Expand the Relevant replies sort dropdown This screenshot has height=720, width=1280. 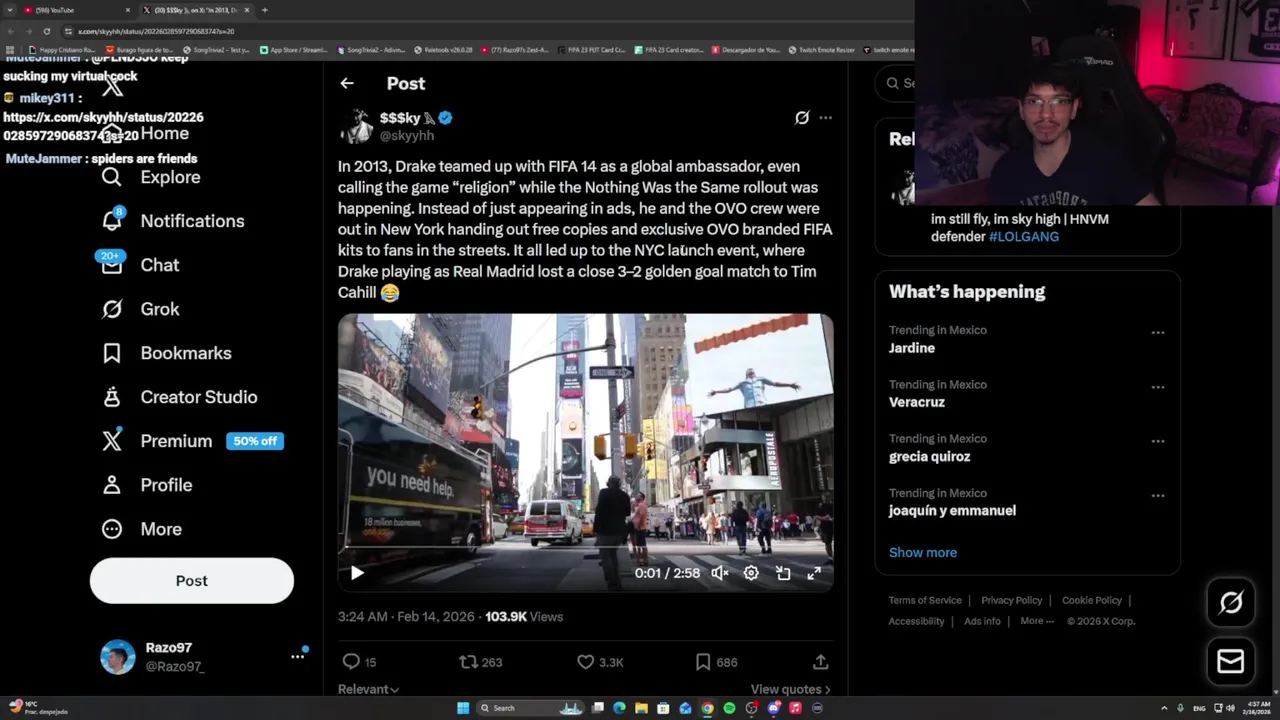tap(368, 689)
